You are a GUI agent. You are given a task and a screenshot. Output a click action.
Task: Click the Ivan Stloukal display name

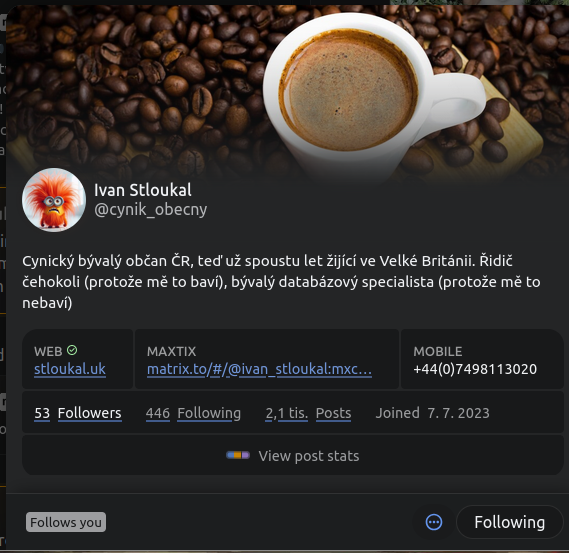pos(143,190)
